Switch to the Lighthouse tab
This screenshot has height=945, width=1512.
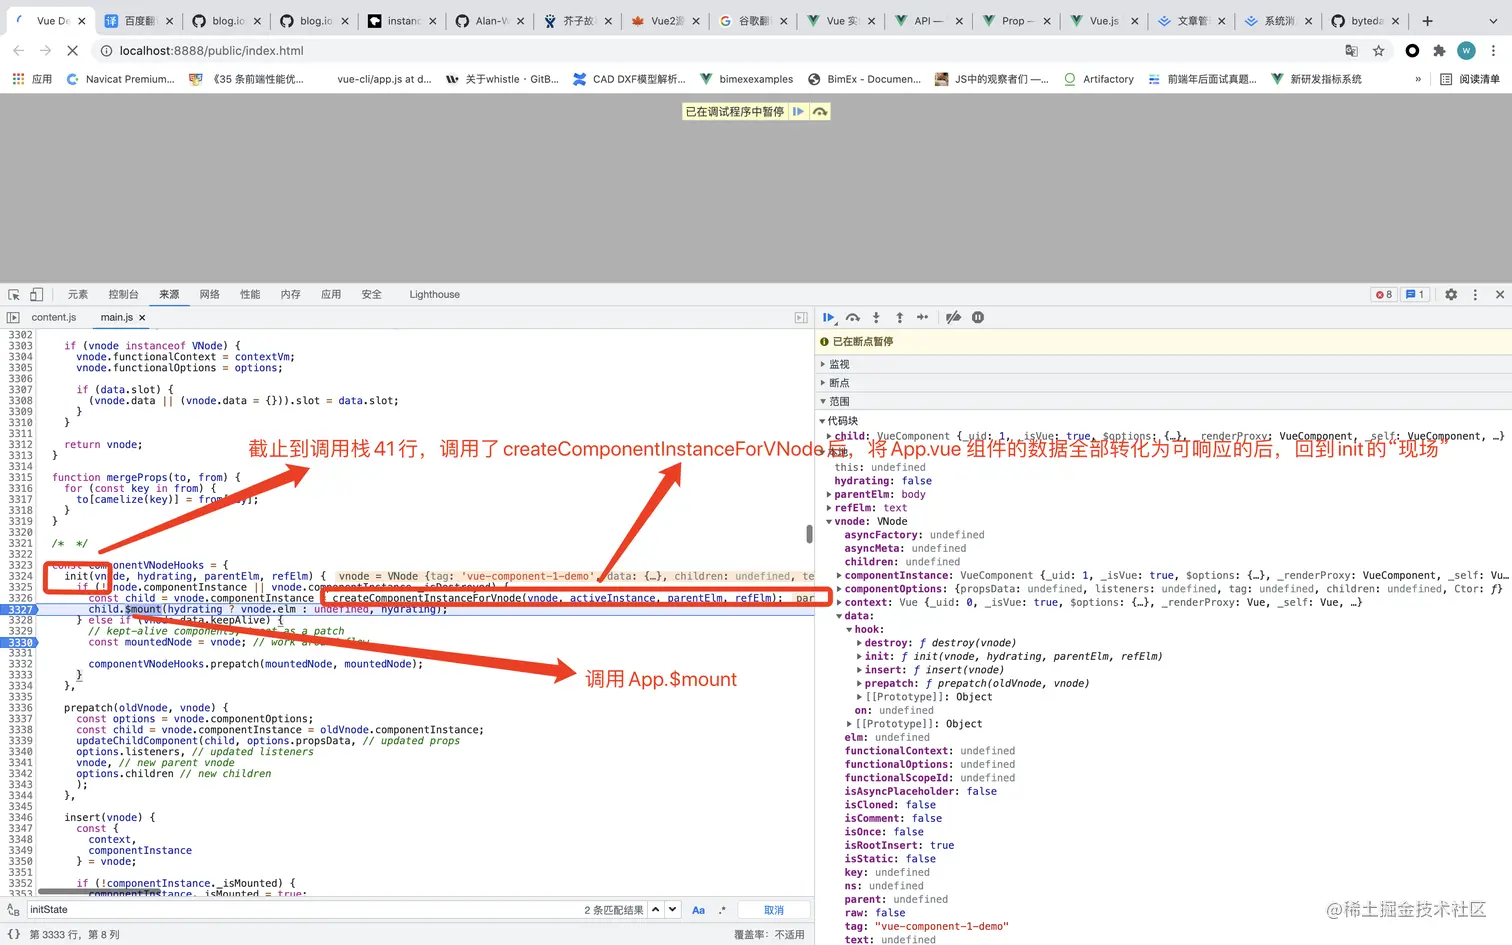click(x=434, y=295)
